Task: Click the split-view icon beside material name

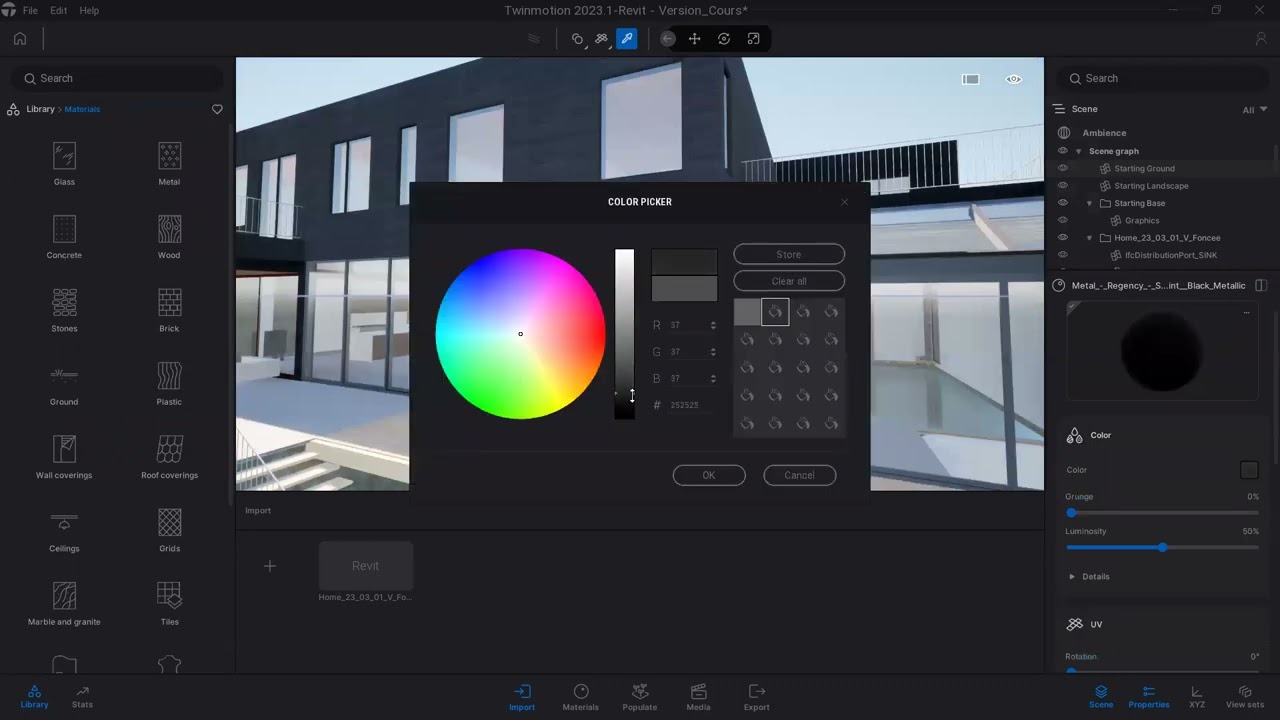Action: click(x=1261, y=285)
